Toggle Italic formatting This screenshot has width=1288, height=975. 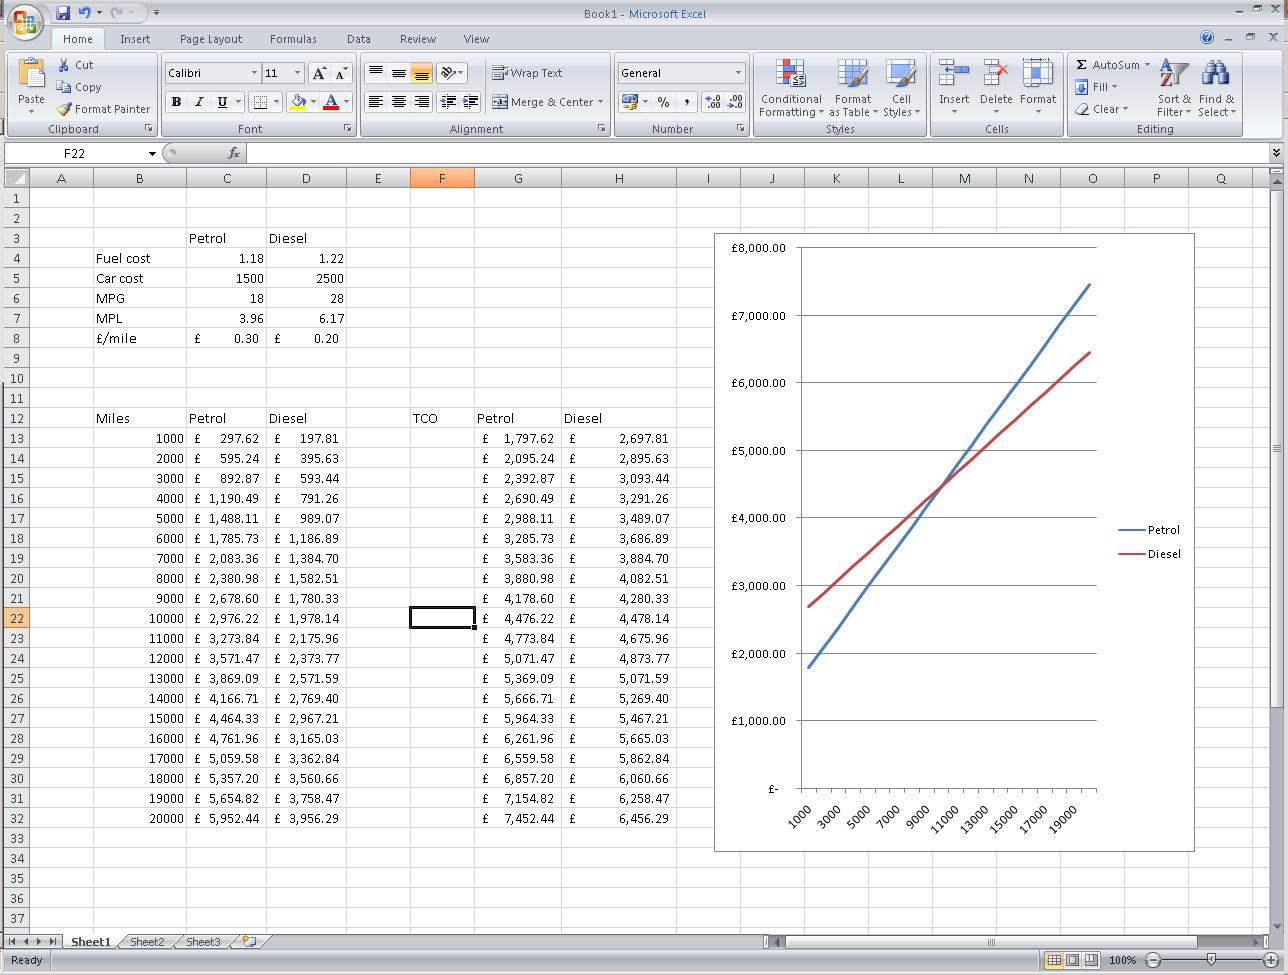[199, 102]
